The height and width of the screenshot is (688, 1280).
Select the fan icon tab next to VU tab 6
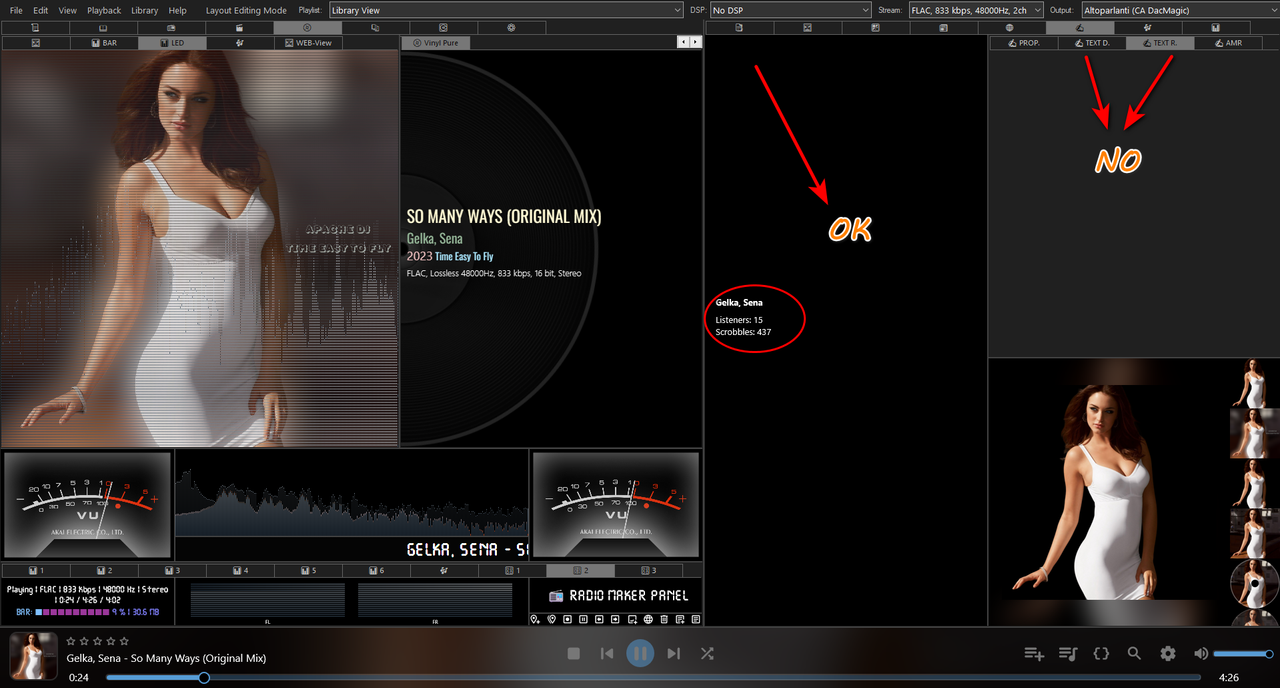444,571
